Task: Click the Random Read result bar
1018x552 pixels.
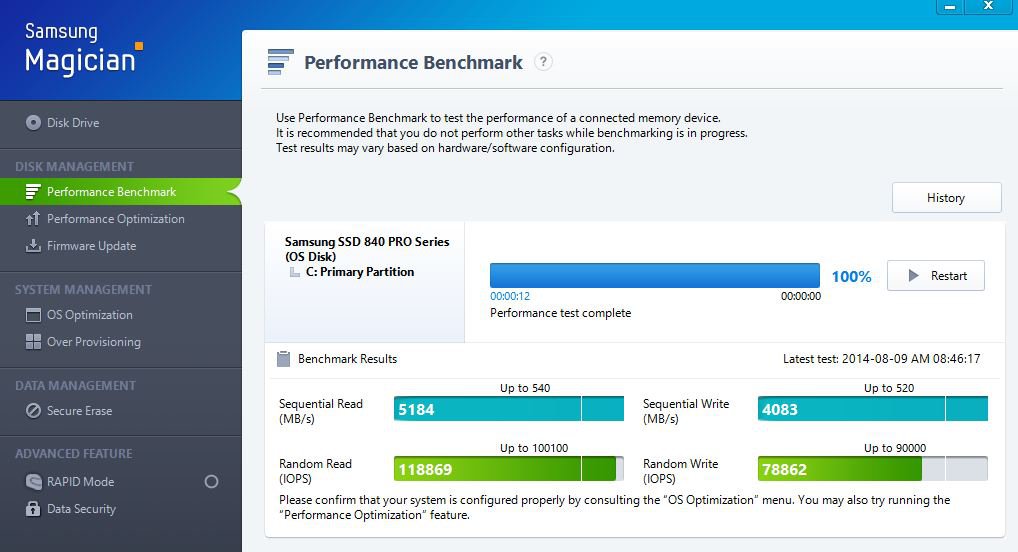Action: point(508,469)
